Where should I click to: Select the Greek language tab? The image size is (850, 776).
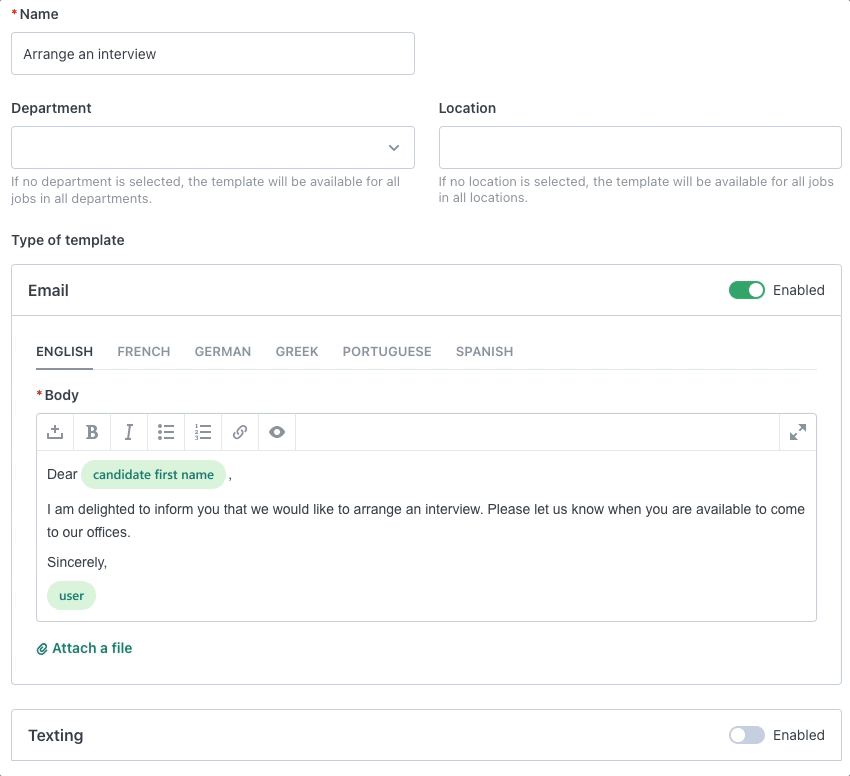(x=297, y=352)
